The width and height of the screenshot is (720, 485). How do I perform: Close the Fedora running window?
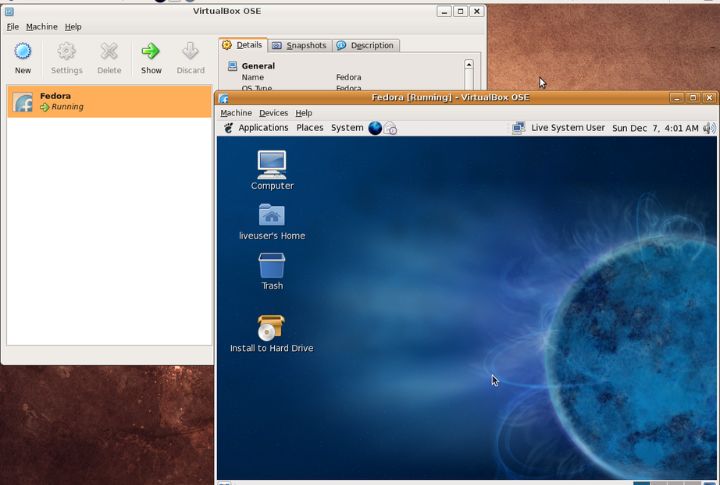click(x=709, y=97)
